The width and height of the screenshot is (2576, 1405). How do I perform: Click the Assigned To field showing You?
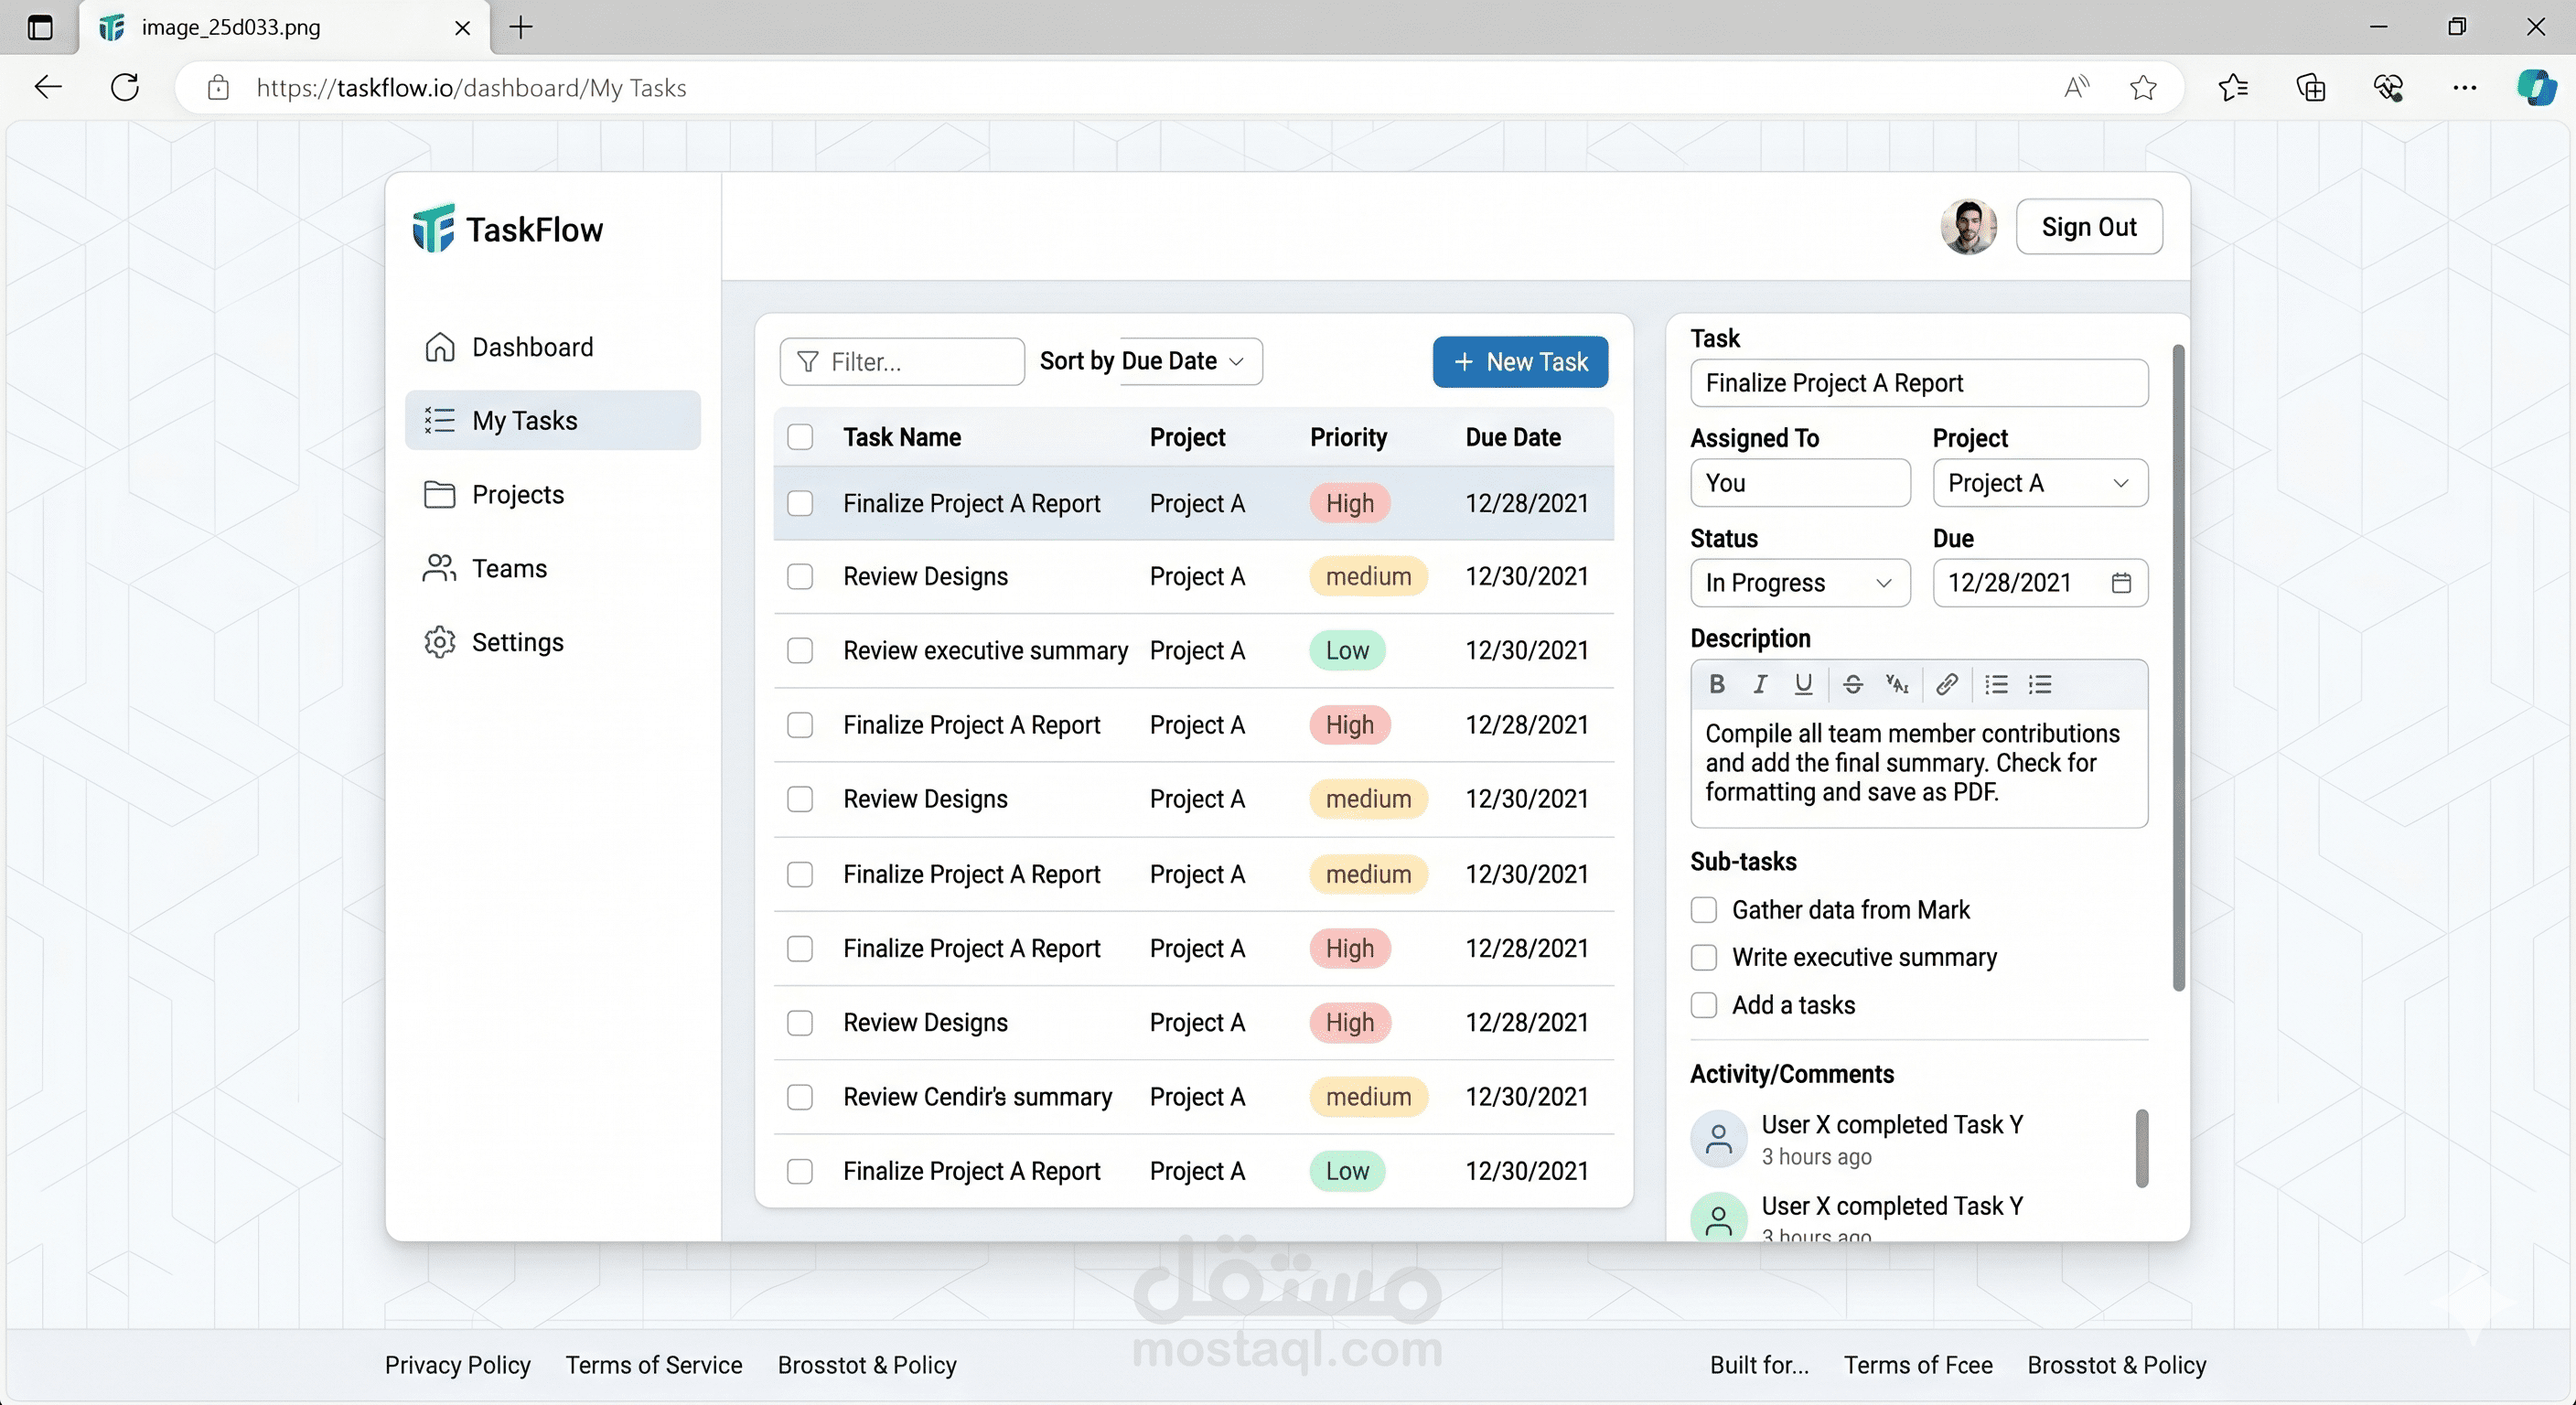pyautogui.click(x=1800, y=483)
